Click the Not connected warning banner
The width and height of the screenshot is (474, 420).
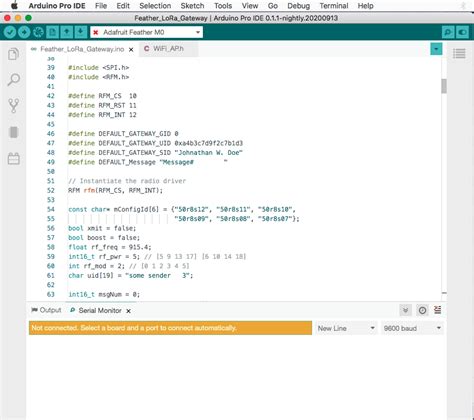tap(170, 328)
